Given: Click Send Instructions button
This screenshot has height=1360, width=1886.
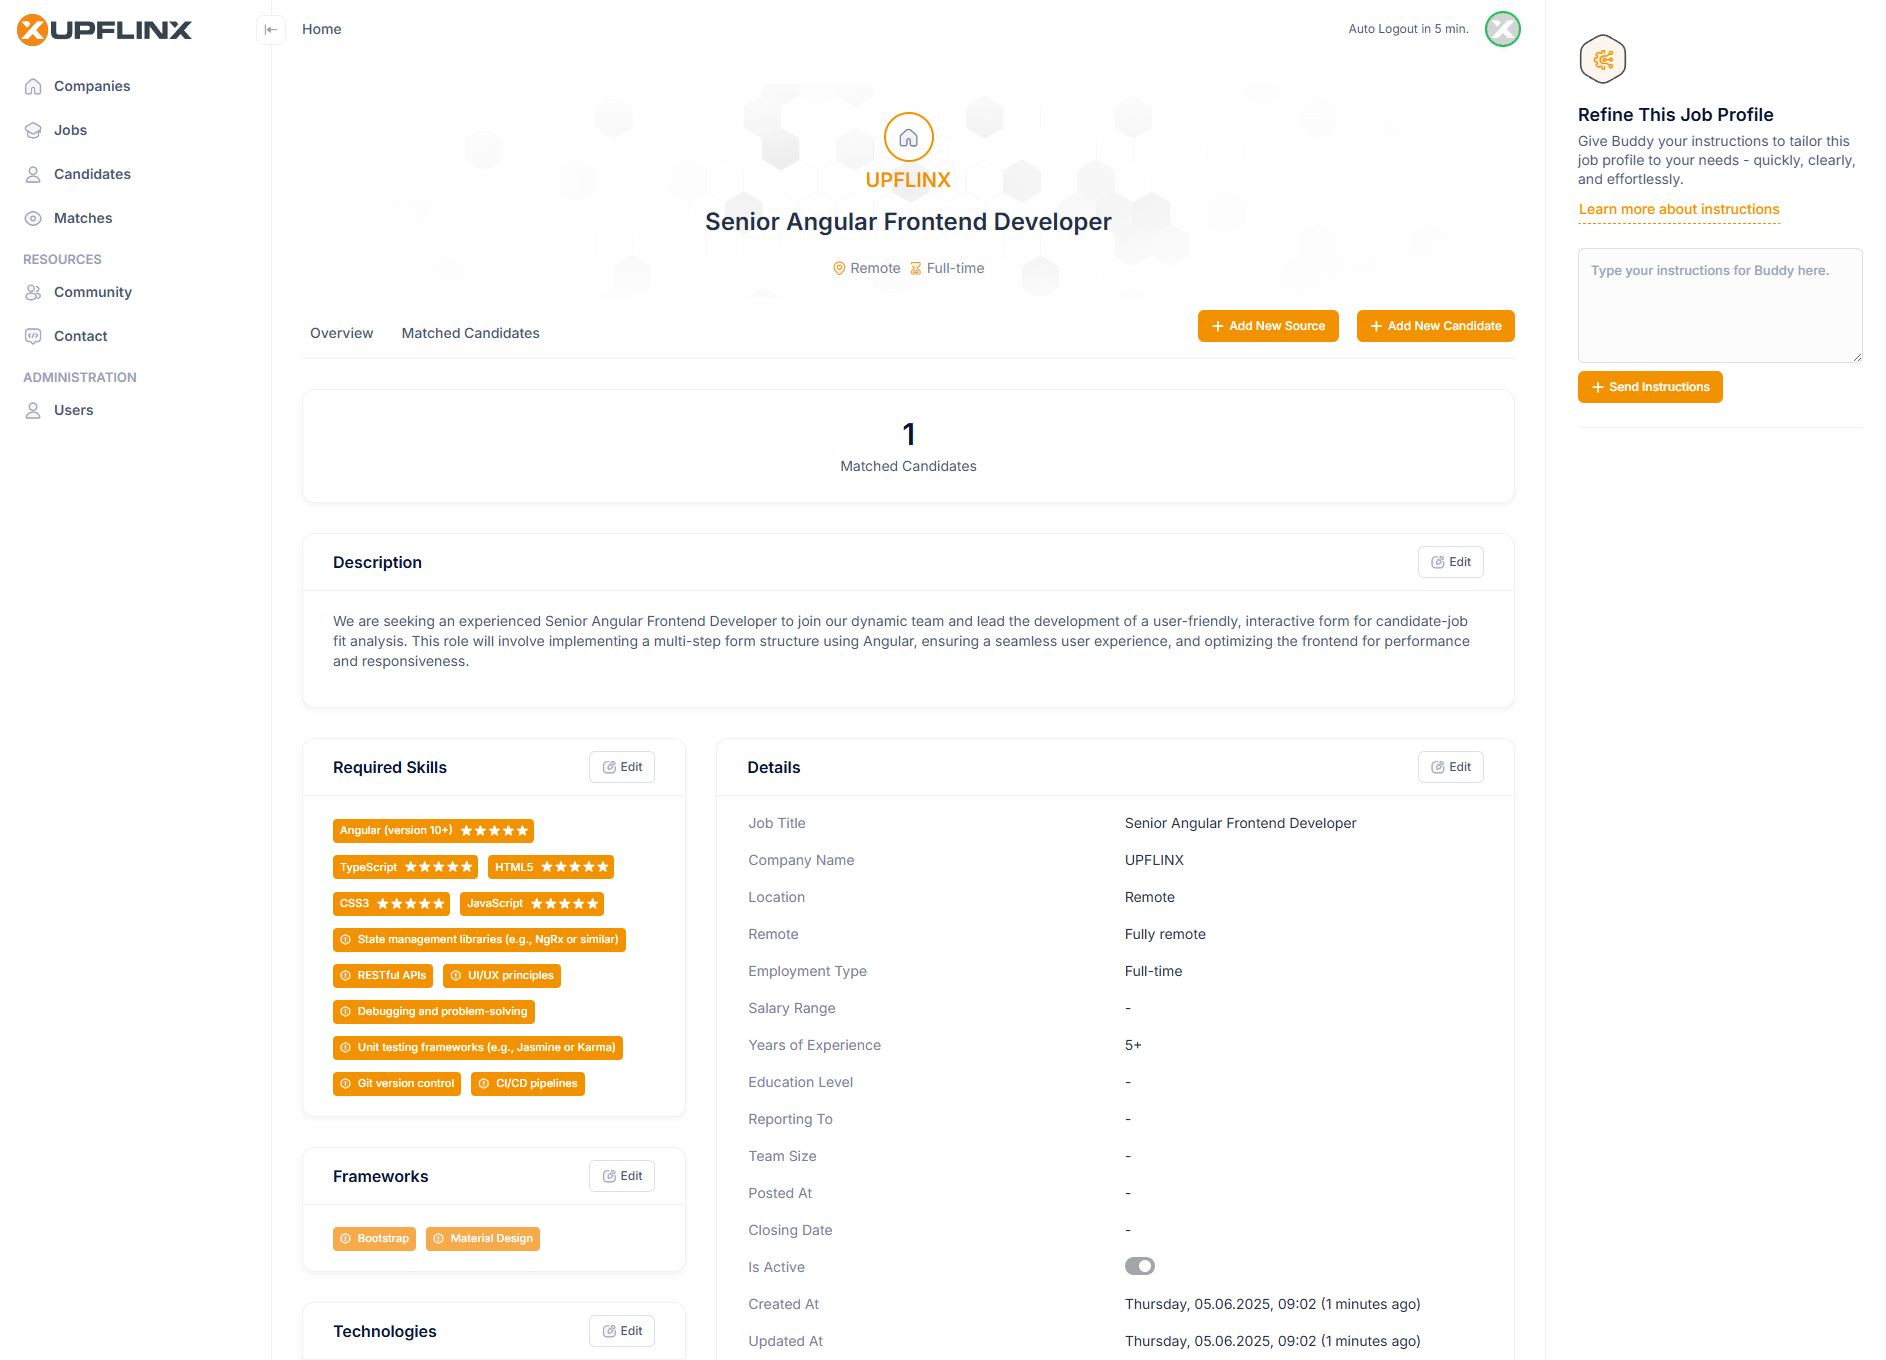Looking at the screenshot, I should [1650, 387].
